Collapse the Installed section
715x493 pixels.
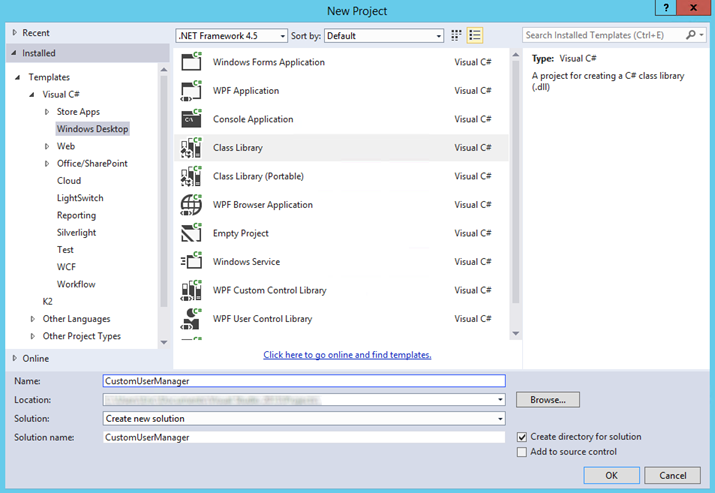[x=14, y=53]
